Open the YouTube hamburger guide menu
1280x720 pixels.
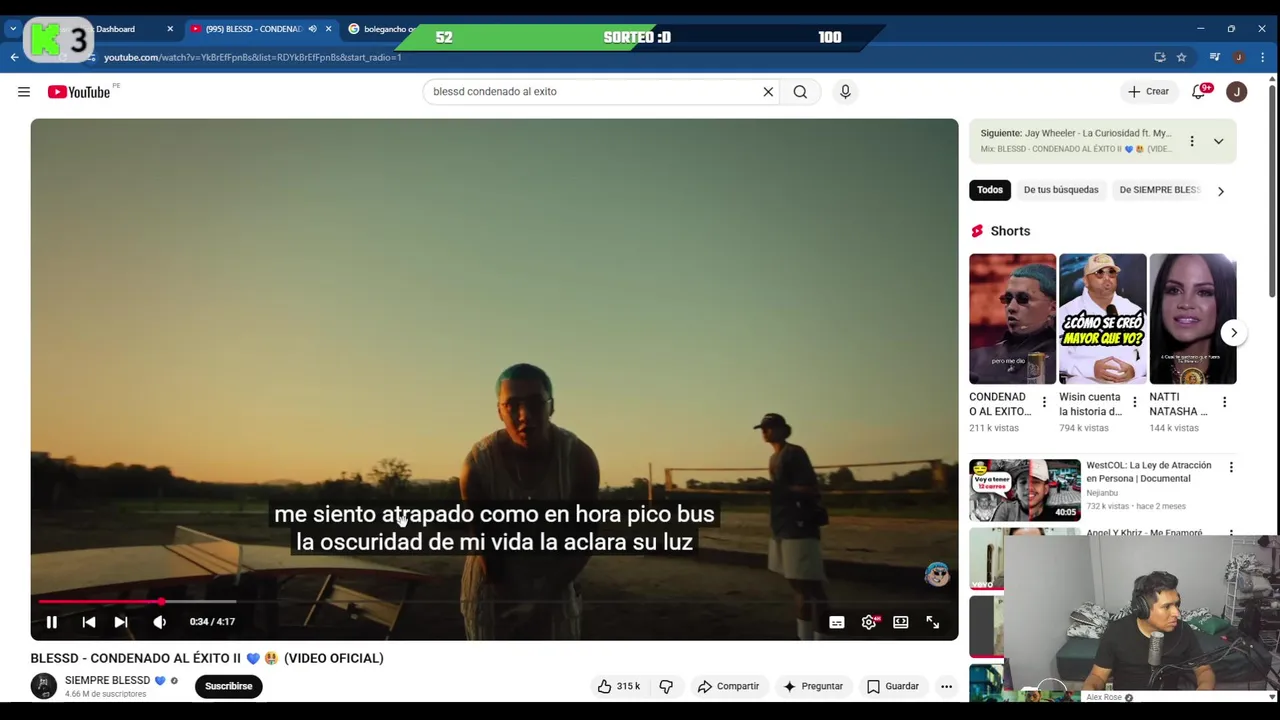coord(24,92)
